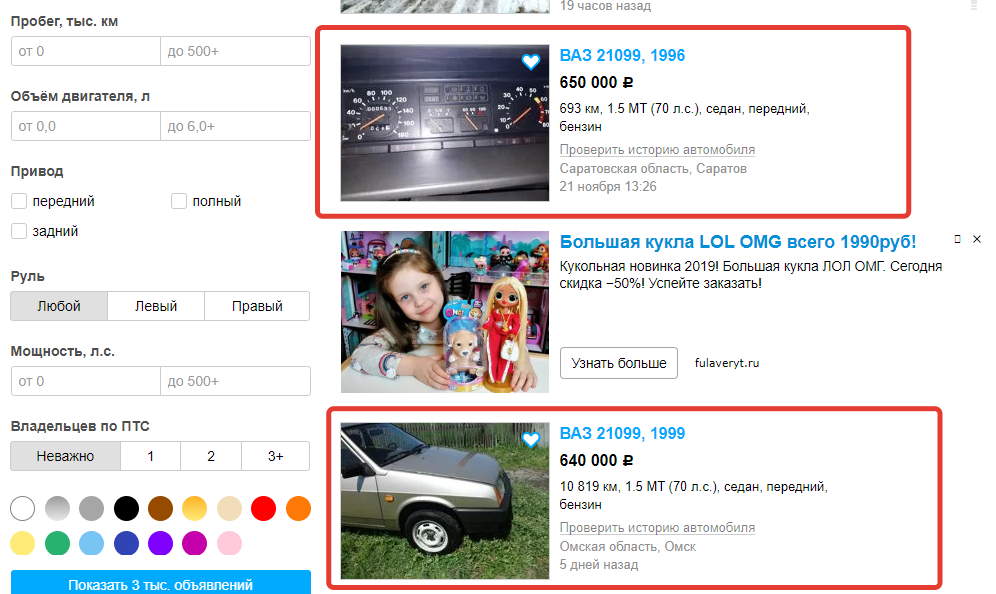Open ad info icon beside close button
Image resolution: width=996 pixels, height=594 pixels.
click(957, 239)
